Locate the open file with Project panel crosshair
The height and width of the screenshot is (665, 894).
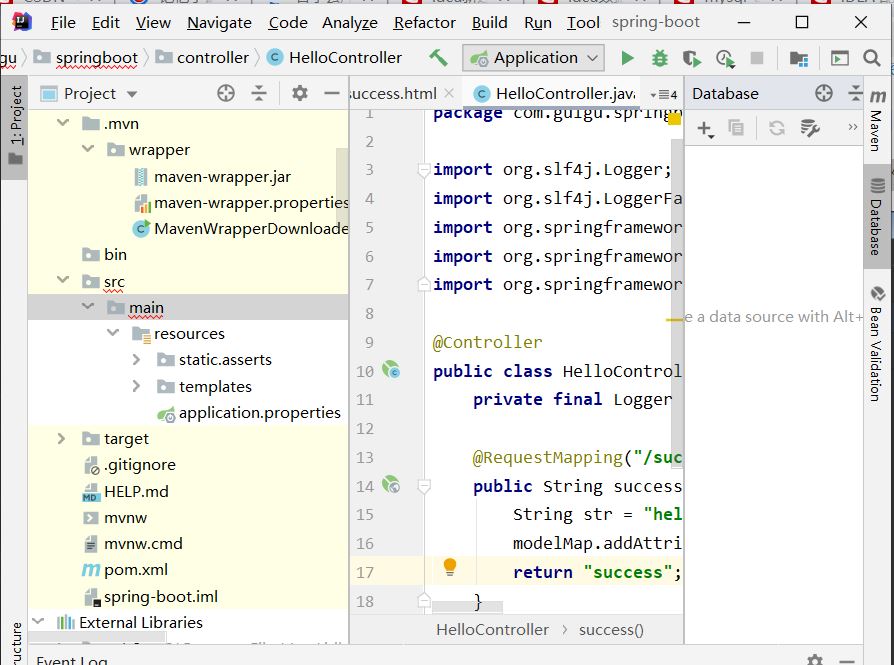tap(226, 93)
